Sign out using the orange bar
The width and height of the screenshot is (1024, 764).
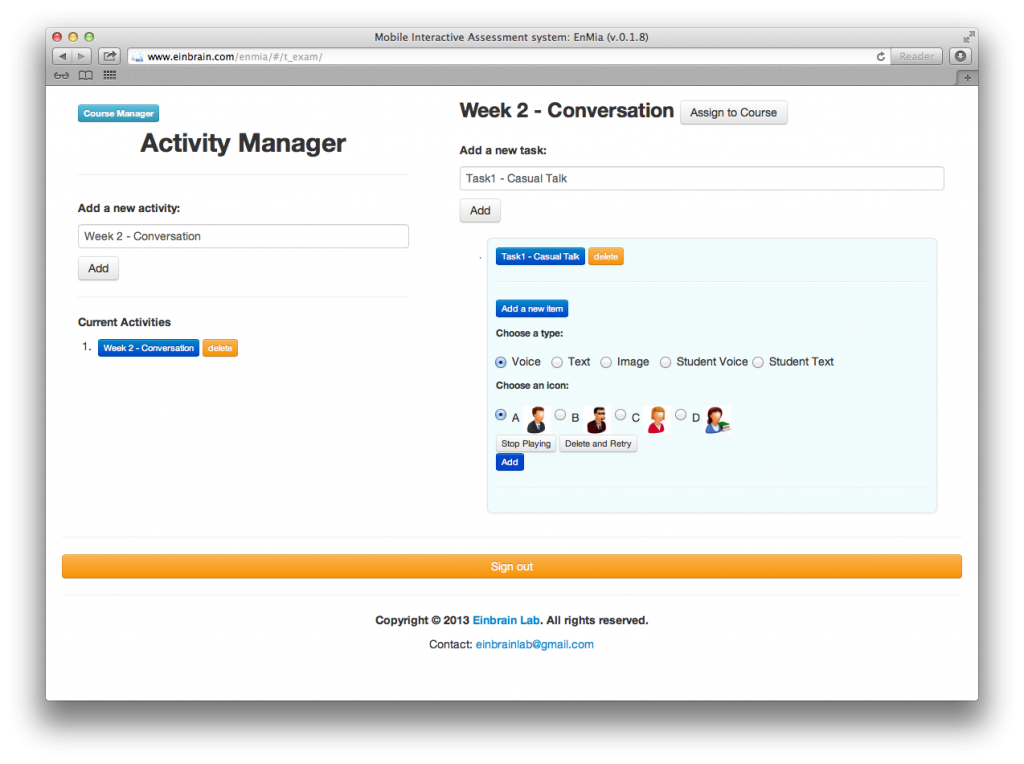click(x=512, y=566)
